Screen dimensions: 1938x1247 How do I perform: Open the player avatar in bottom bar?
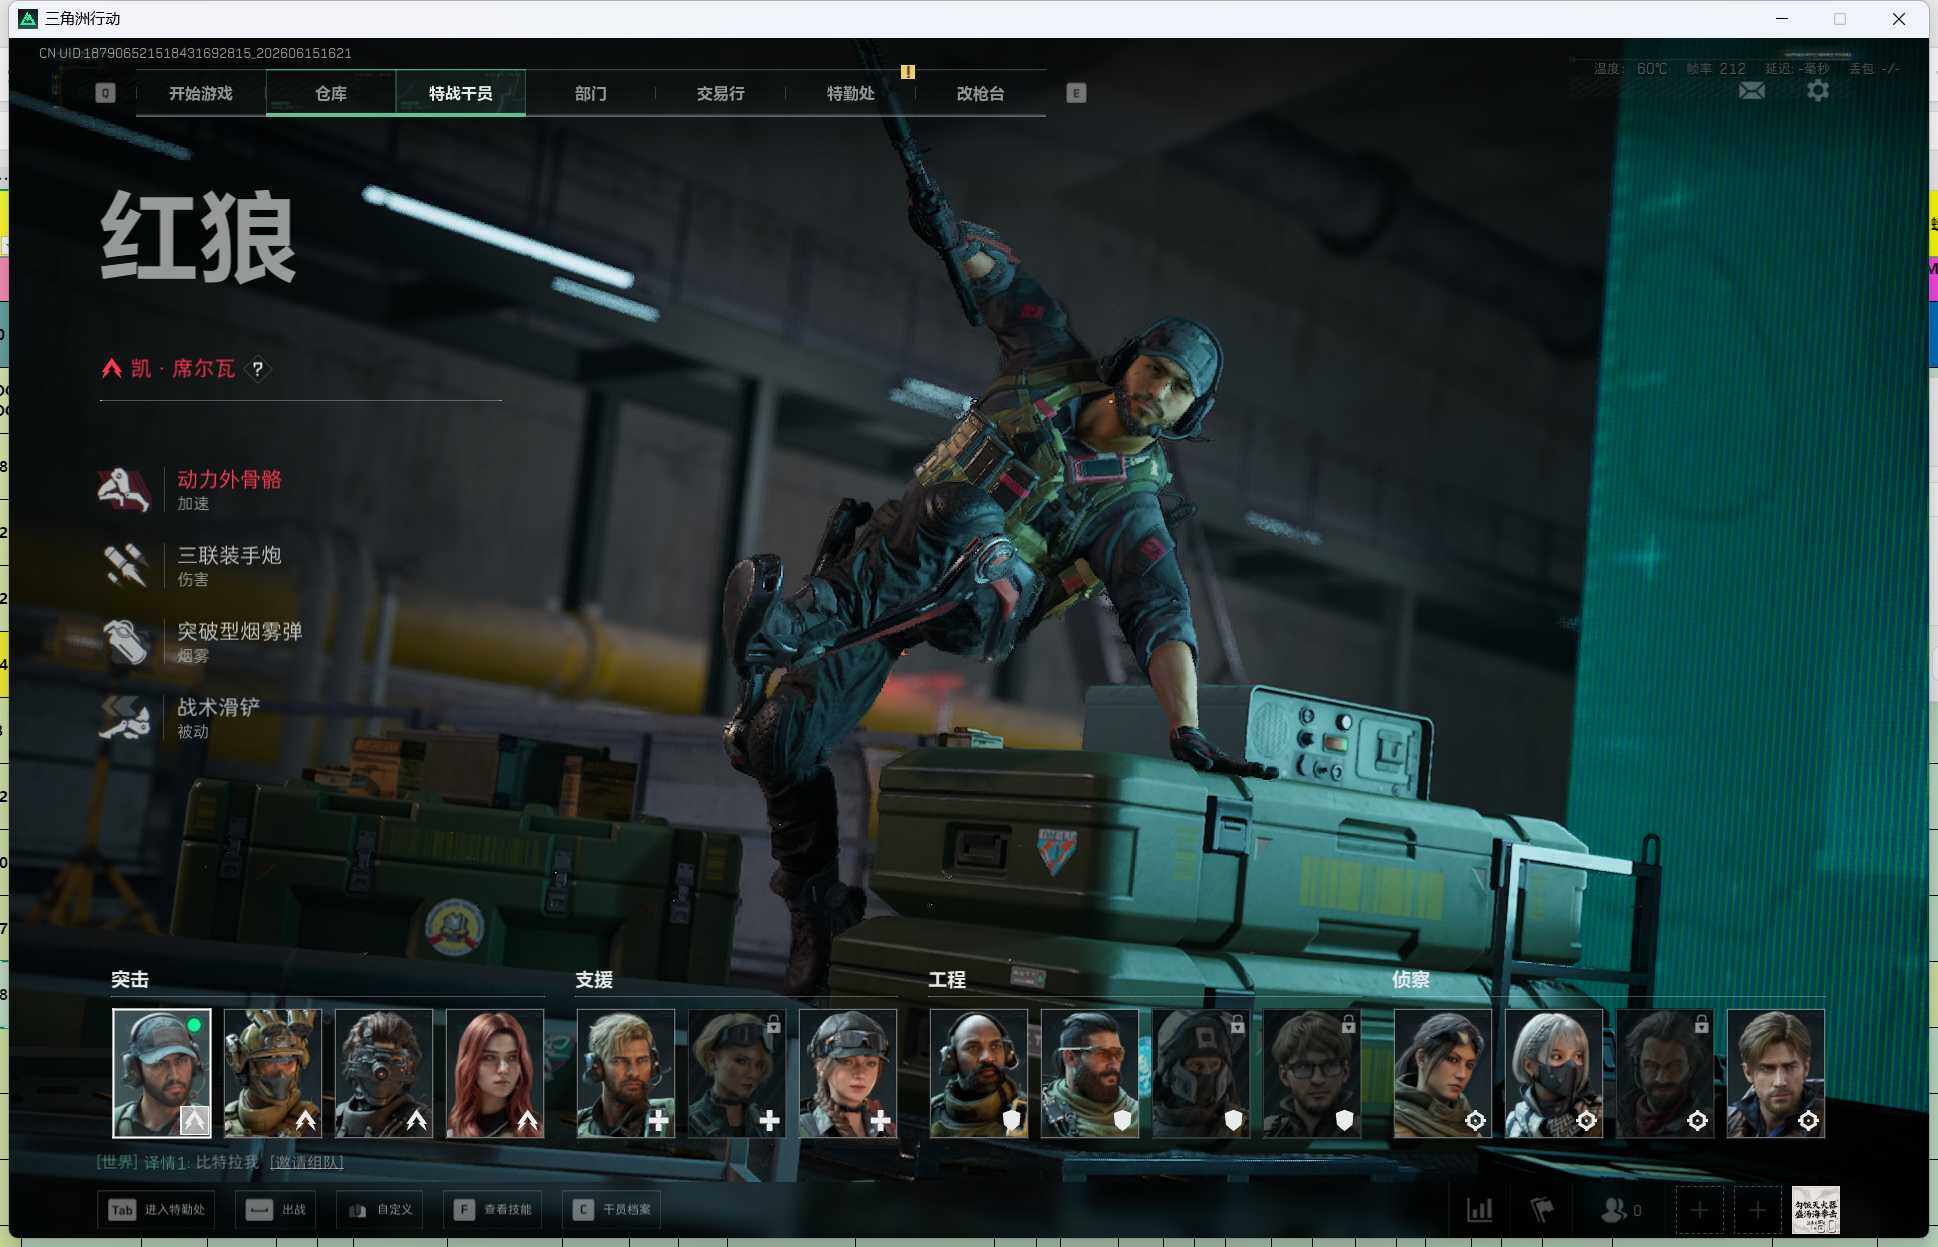point(1816,1211)
